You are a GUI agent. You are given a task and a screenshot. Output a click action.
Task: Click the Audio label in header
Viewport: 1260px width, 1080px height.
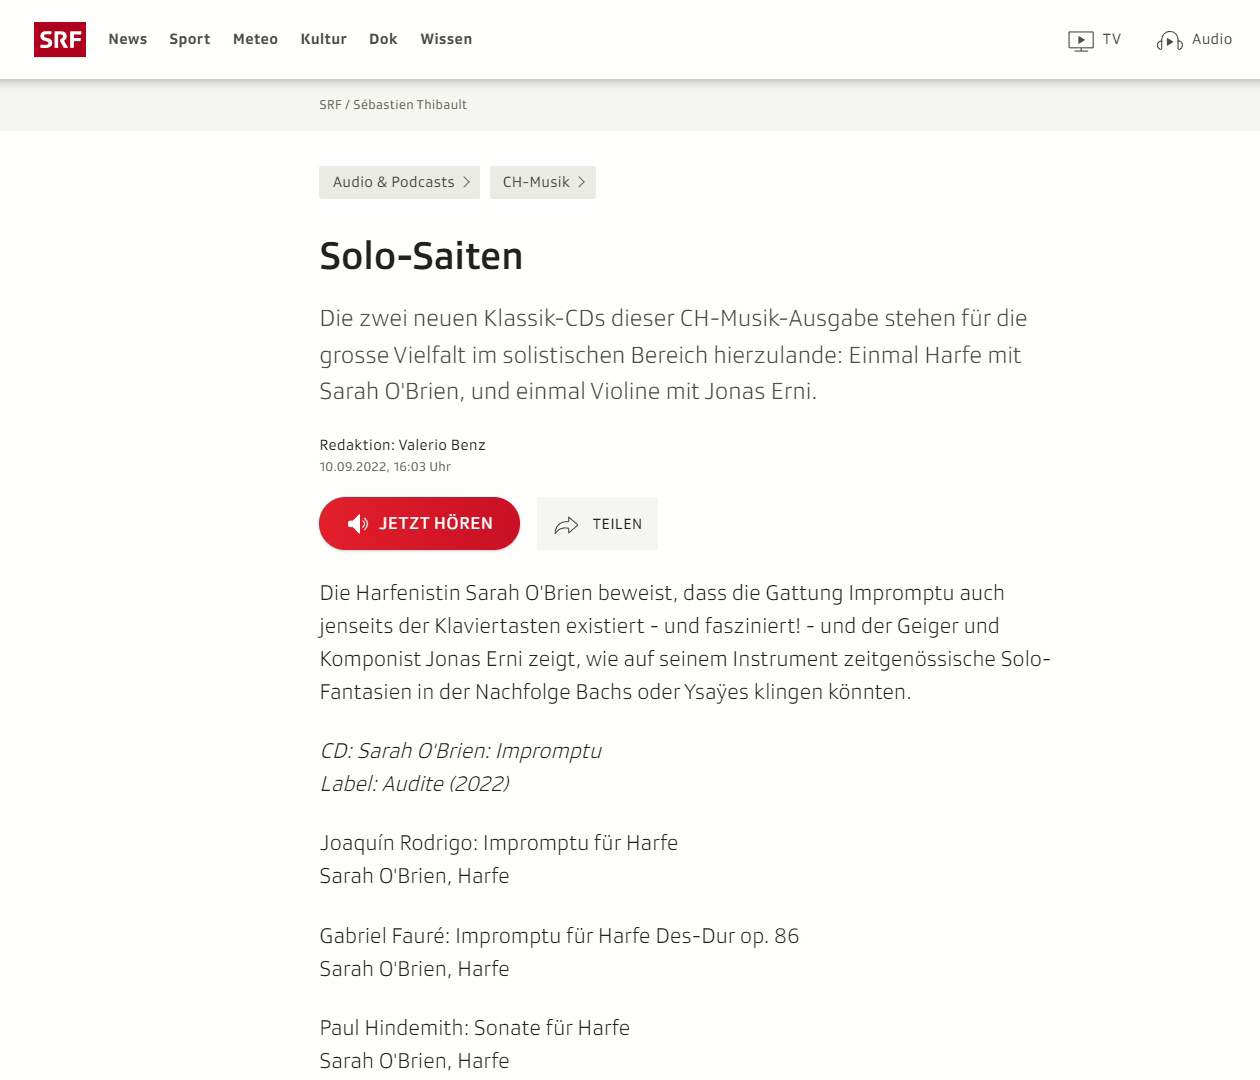pos(1212,39)
